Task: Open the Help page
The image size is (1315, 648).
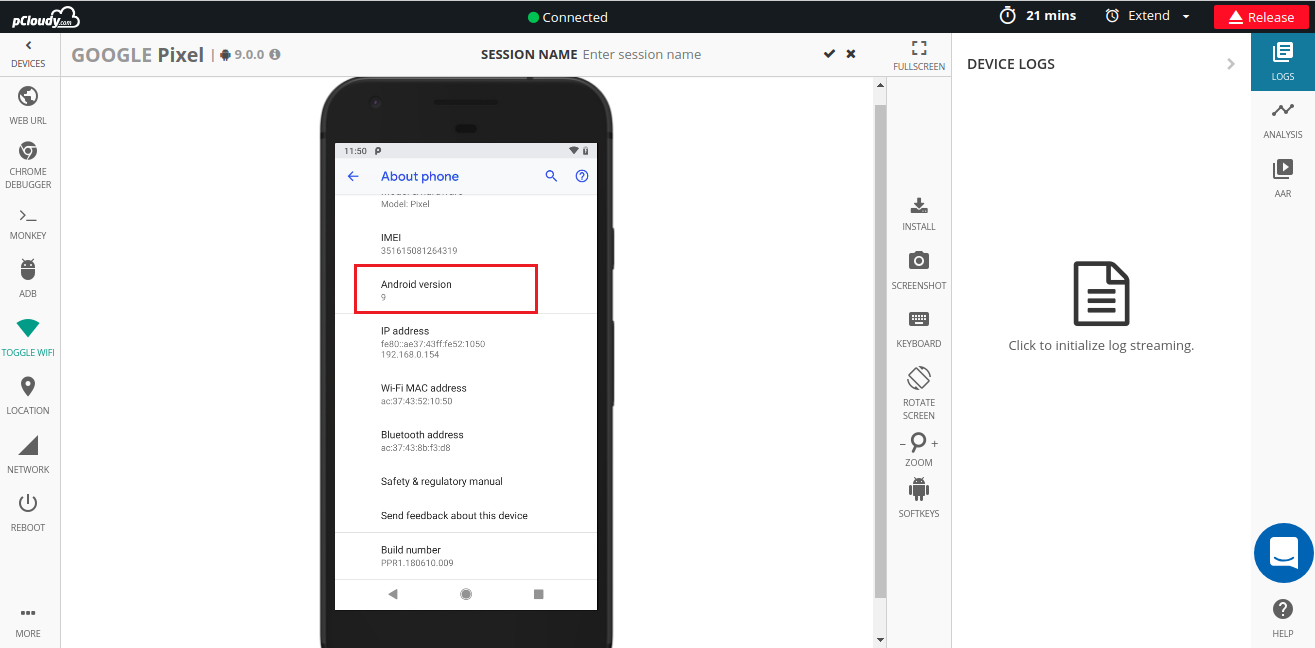Action: 1283,618
